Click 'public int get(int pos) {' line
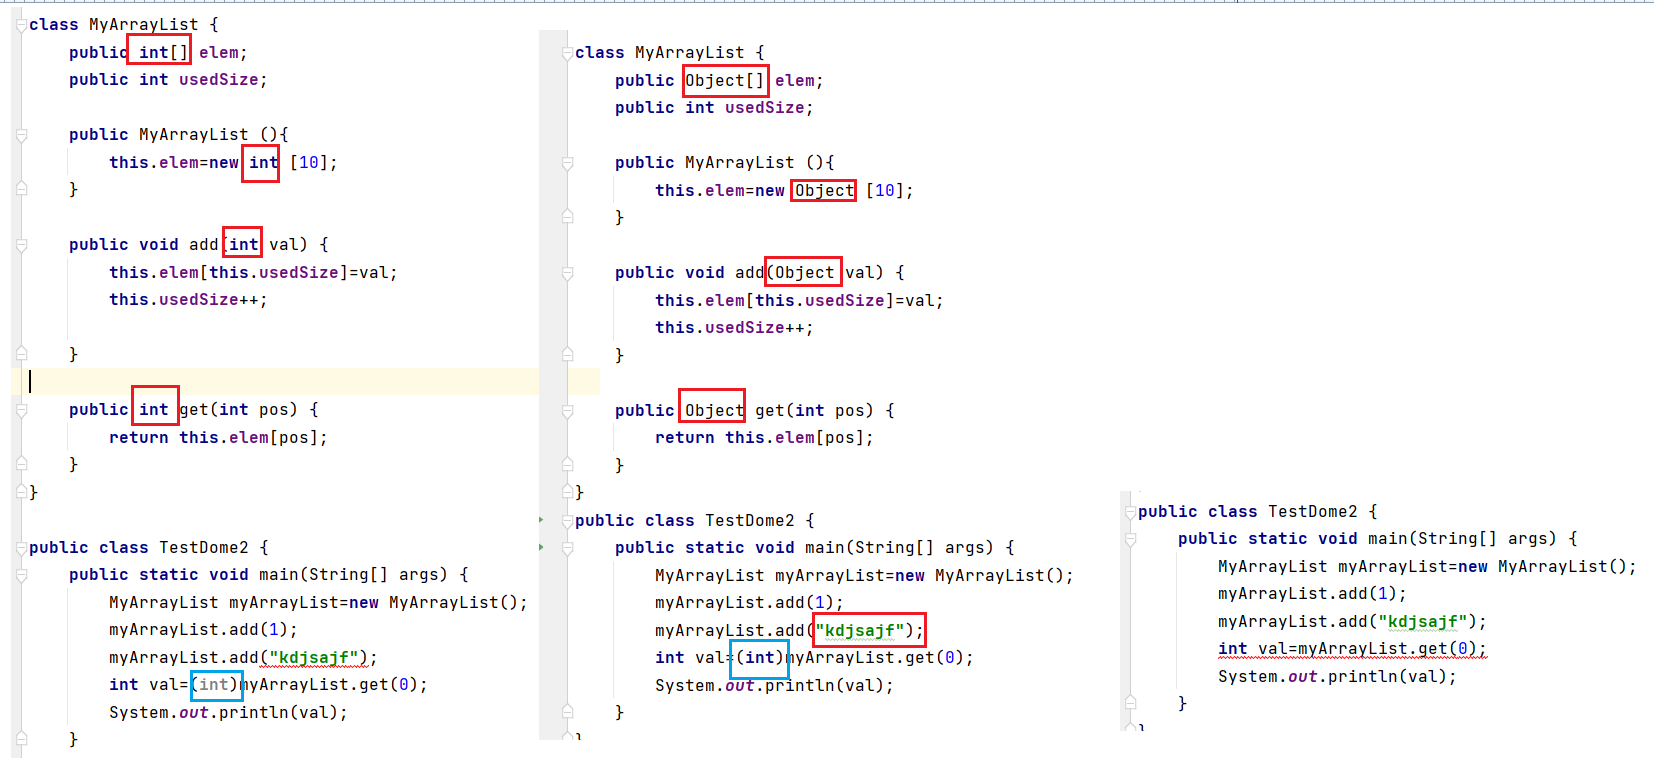 click(x=194, y=410)
